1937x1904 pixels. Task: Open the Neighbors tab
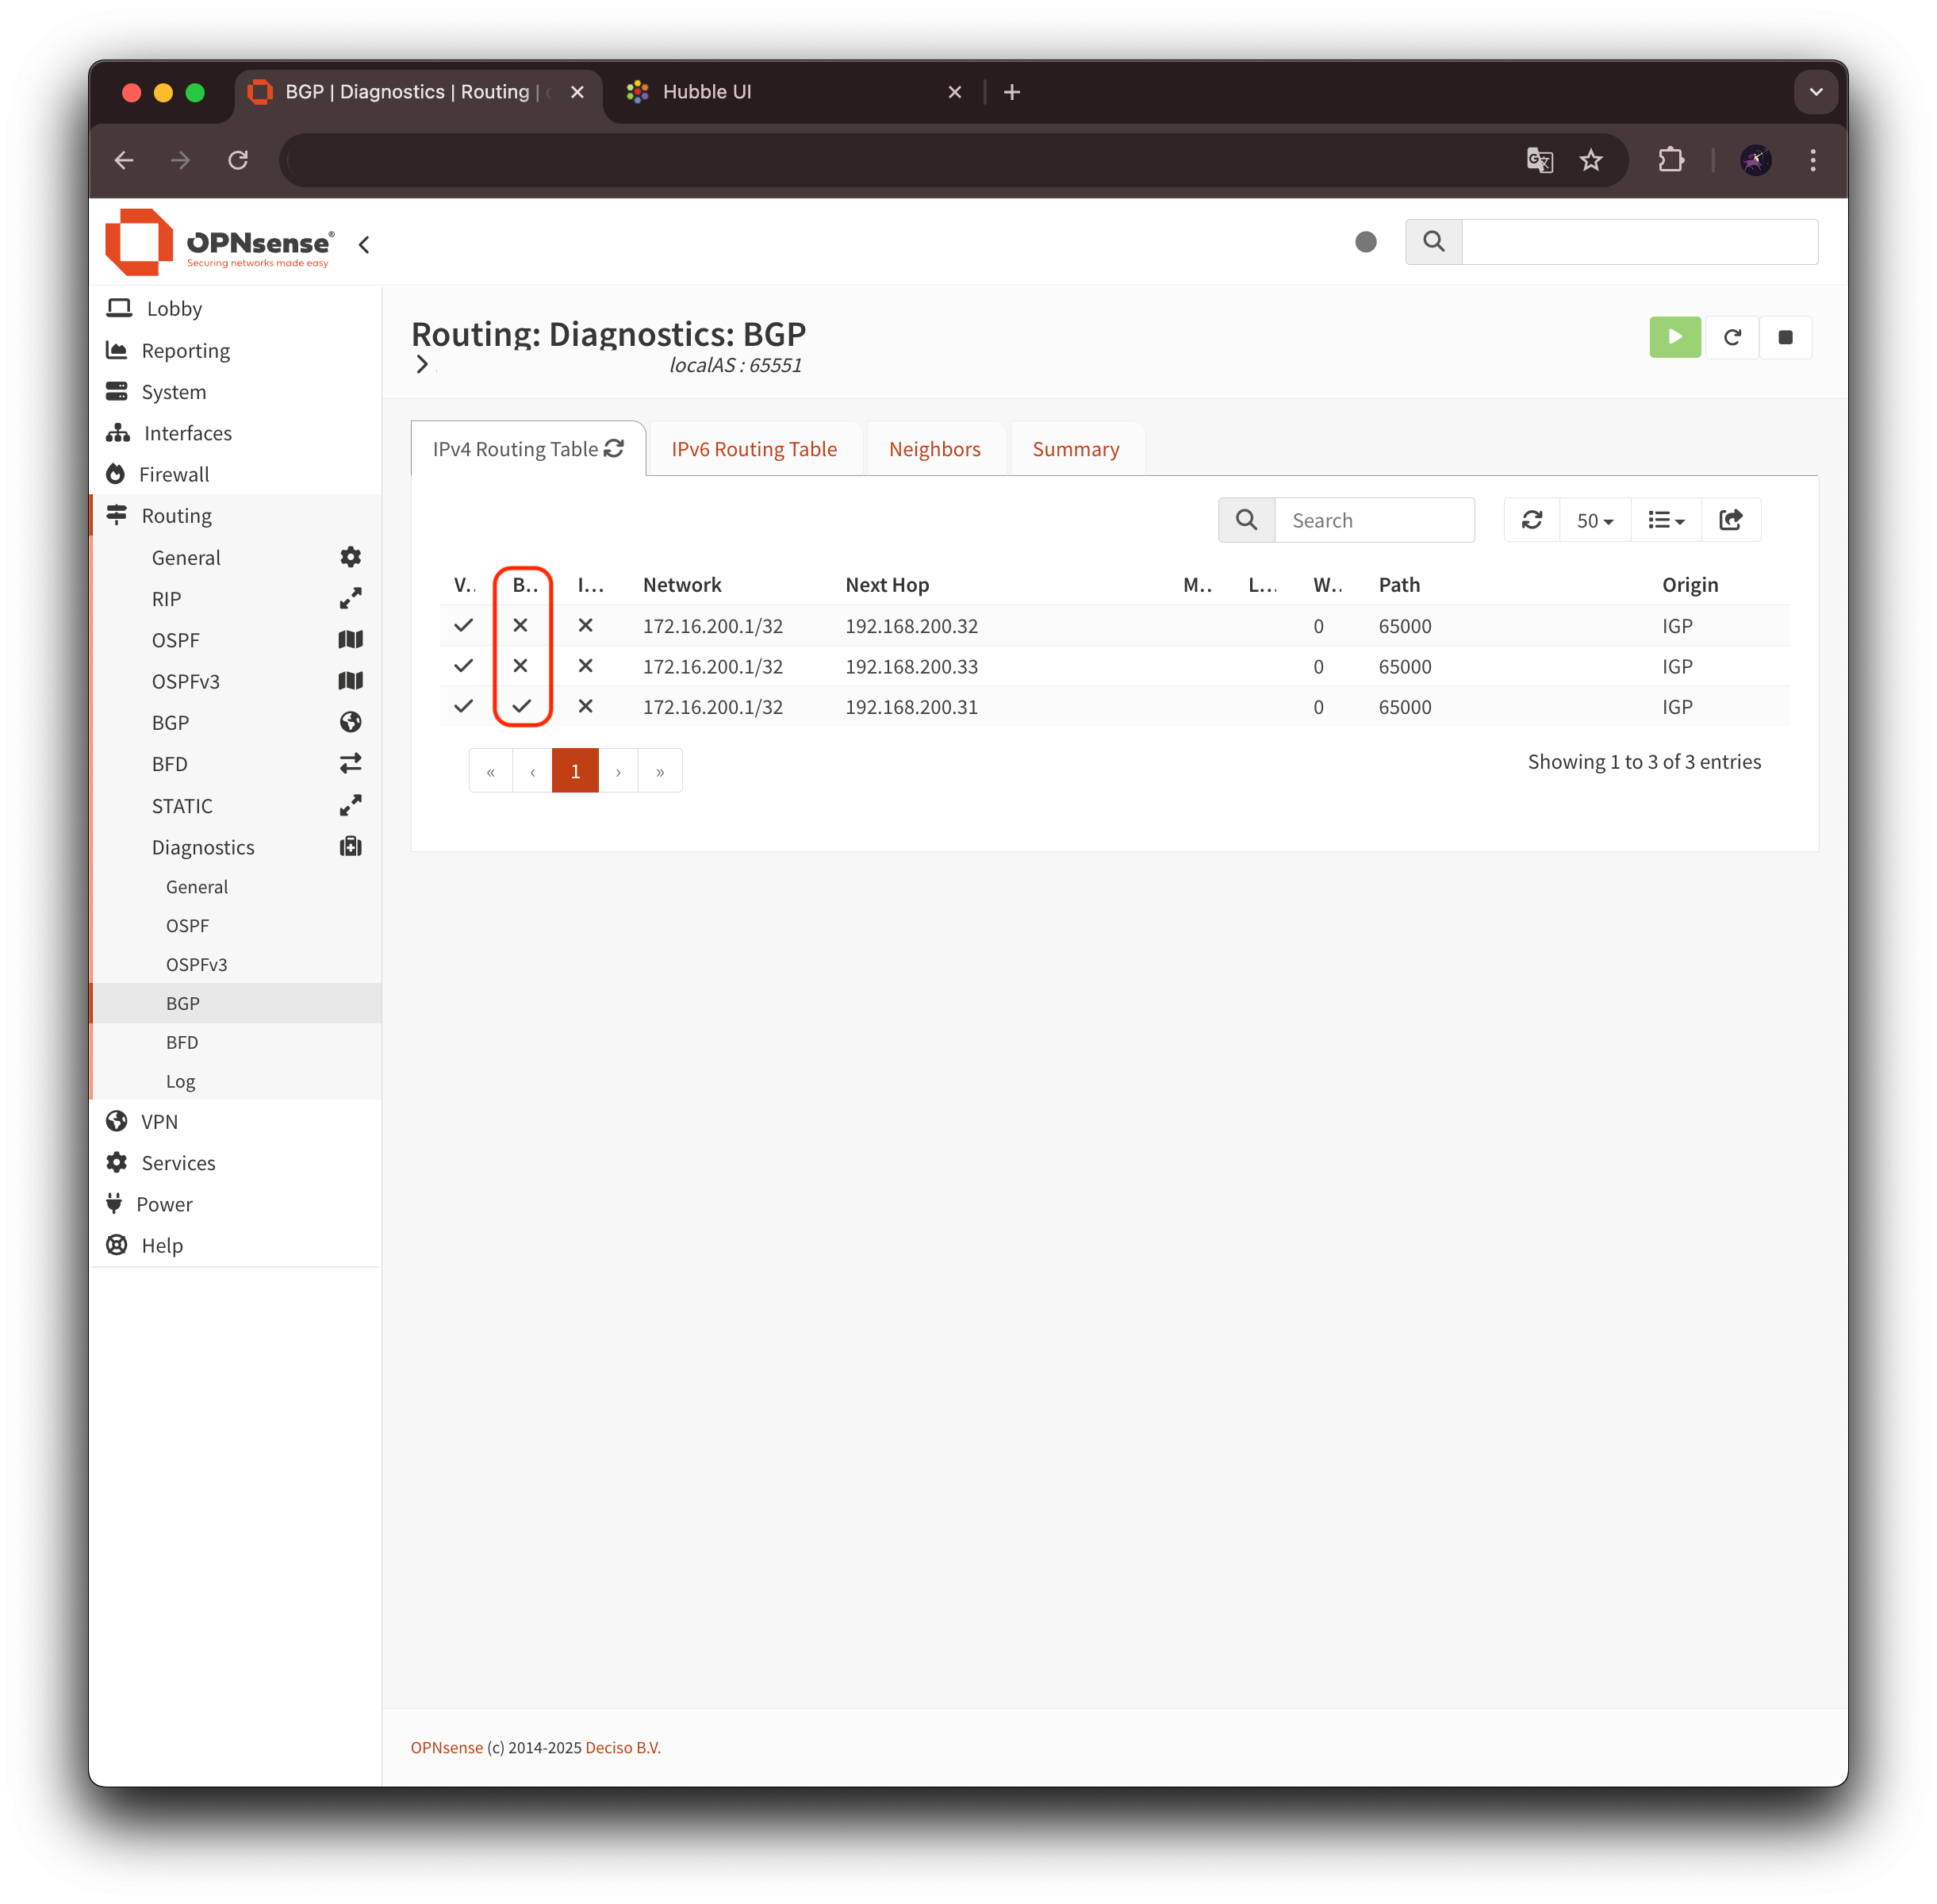coord(934,449)
